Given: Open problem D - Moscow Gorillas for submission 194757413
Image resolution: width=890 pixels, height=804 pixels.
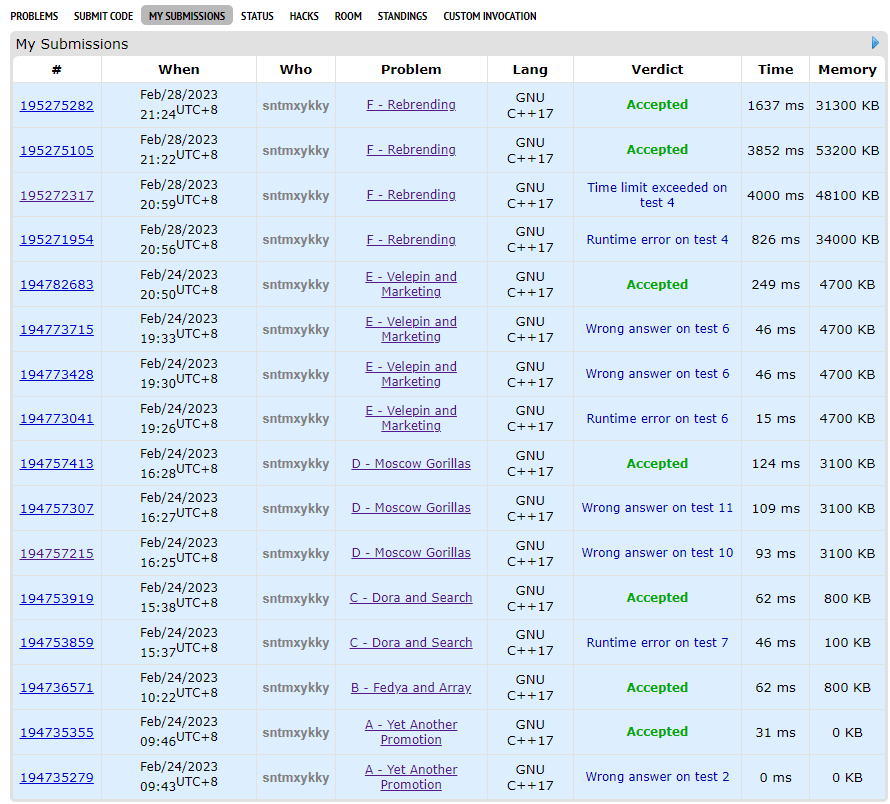Looking at the screenshot, I should [x=411, y=464].
